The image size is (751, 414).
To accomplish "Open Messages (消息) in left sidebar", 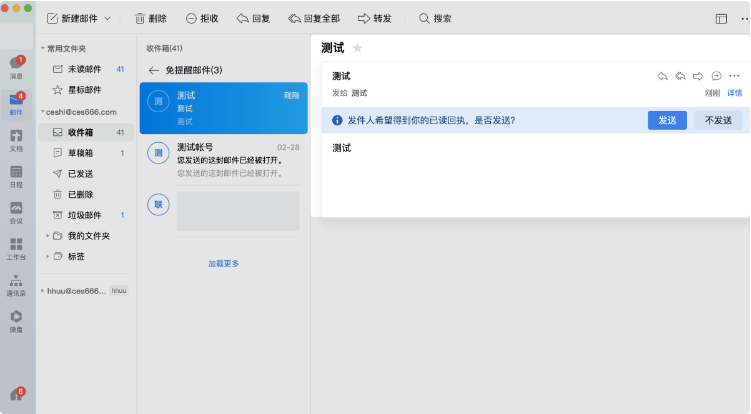I will [16, 67].
